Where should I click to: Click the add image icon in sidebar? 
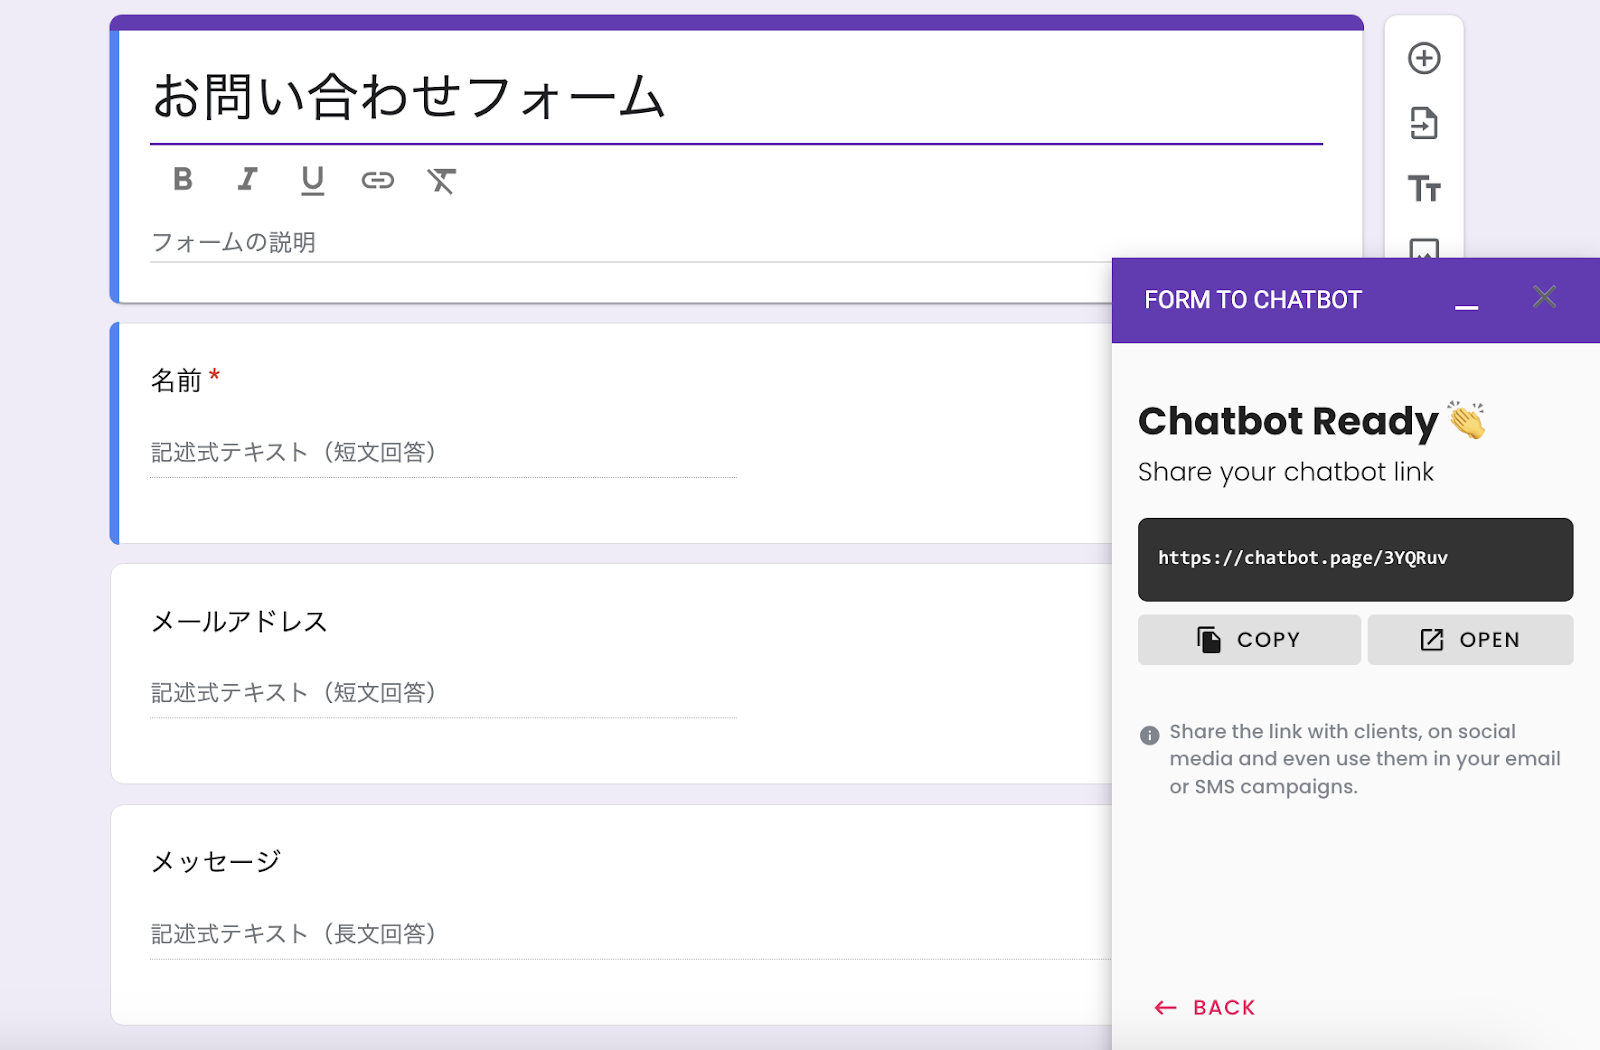[x=1423, y=248]
